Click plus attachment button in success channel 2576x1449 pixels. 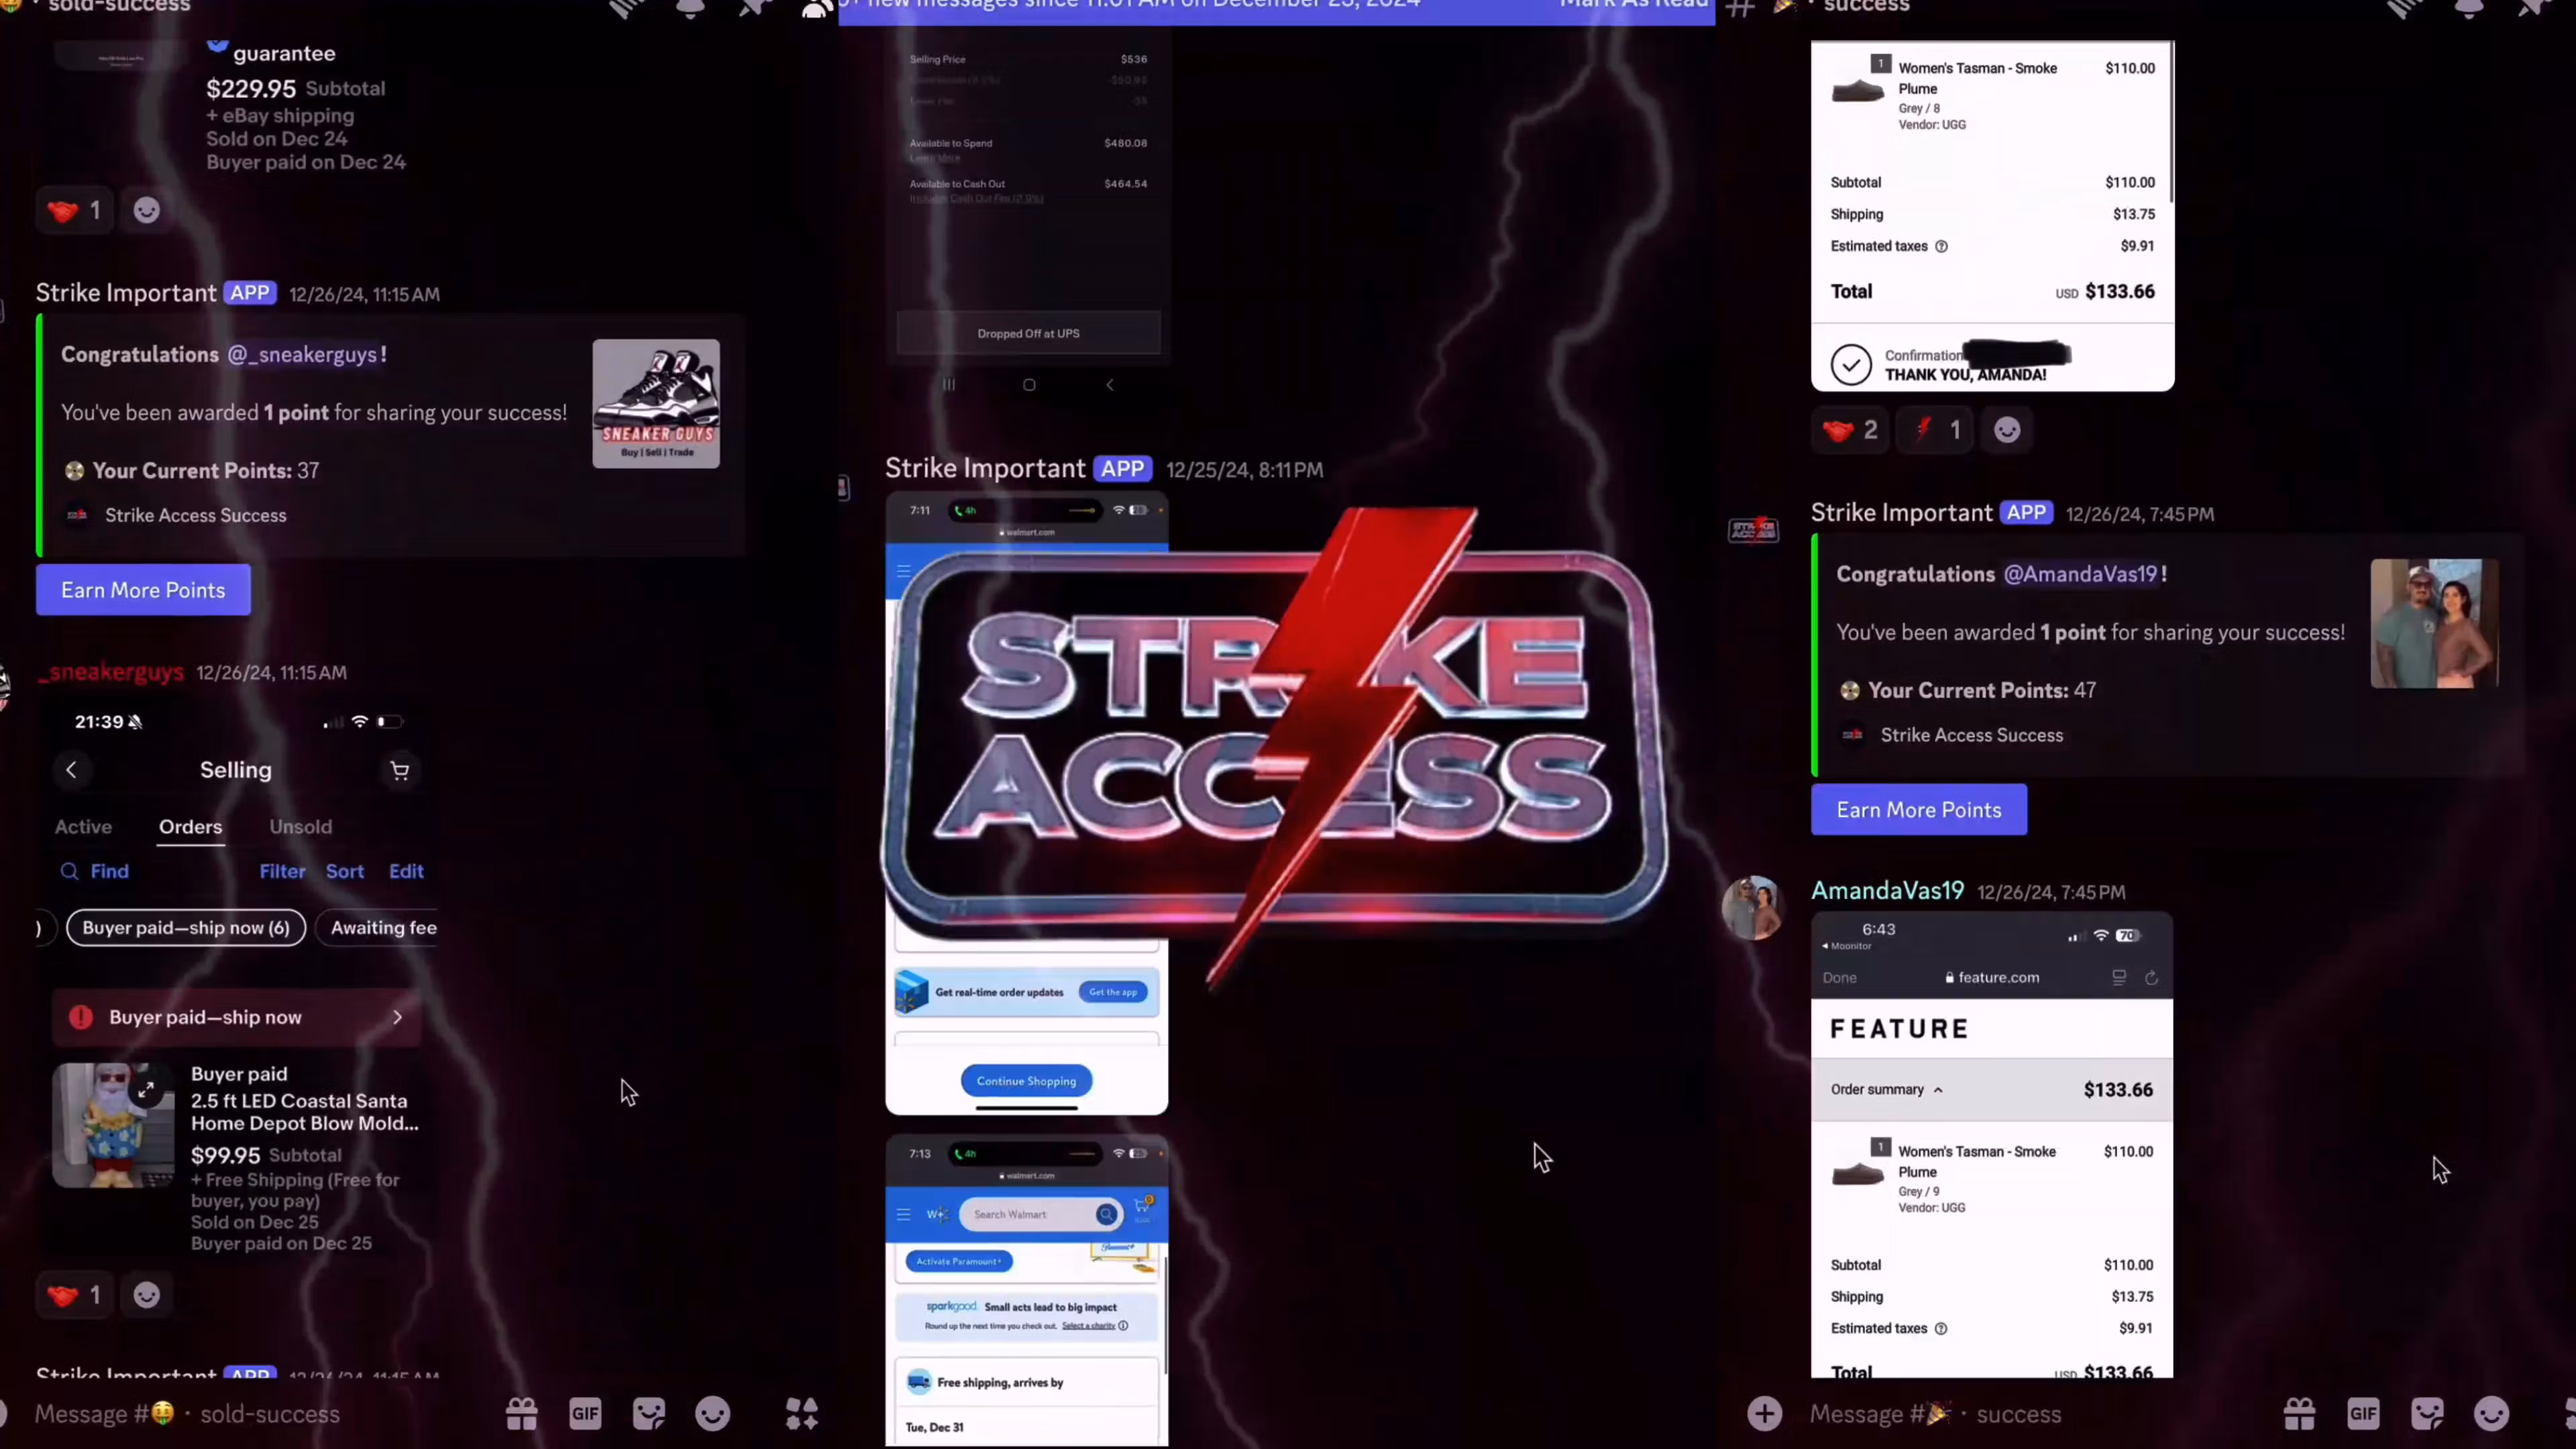pos(1764,1413)
